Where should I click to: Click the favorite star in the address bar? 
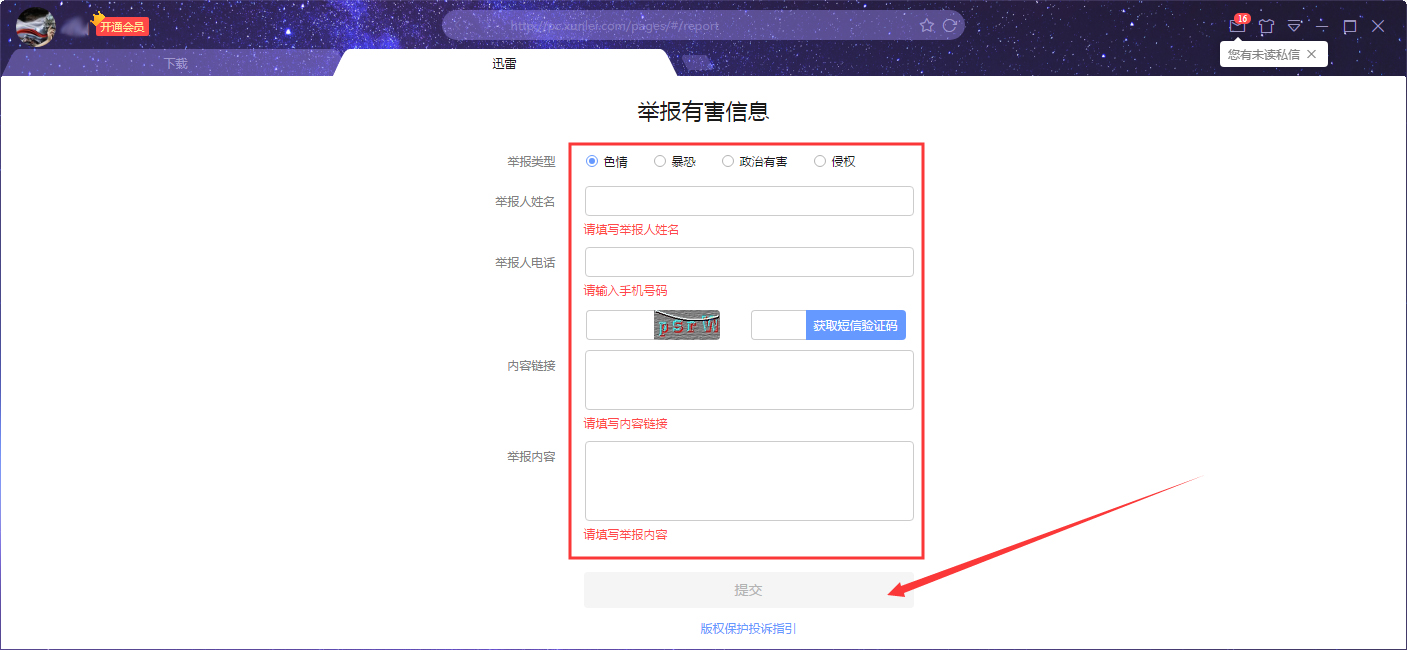click(x=926, y=25)
